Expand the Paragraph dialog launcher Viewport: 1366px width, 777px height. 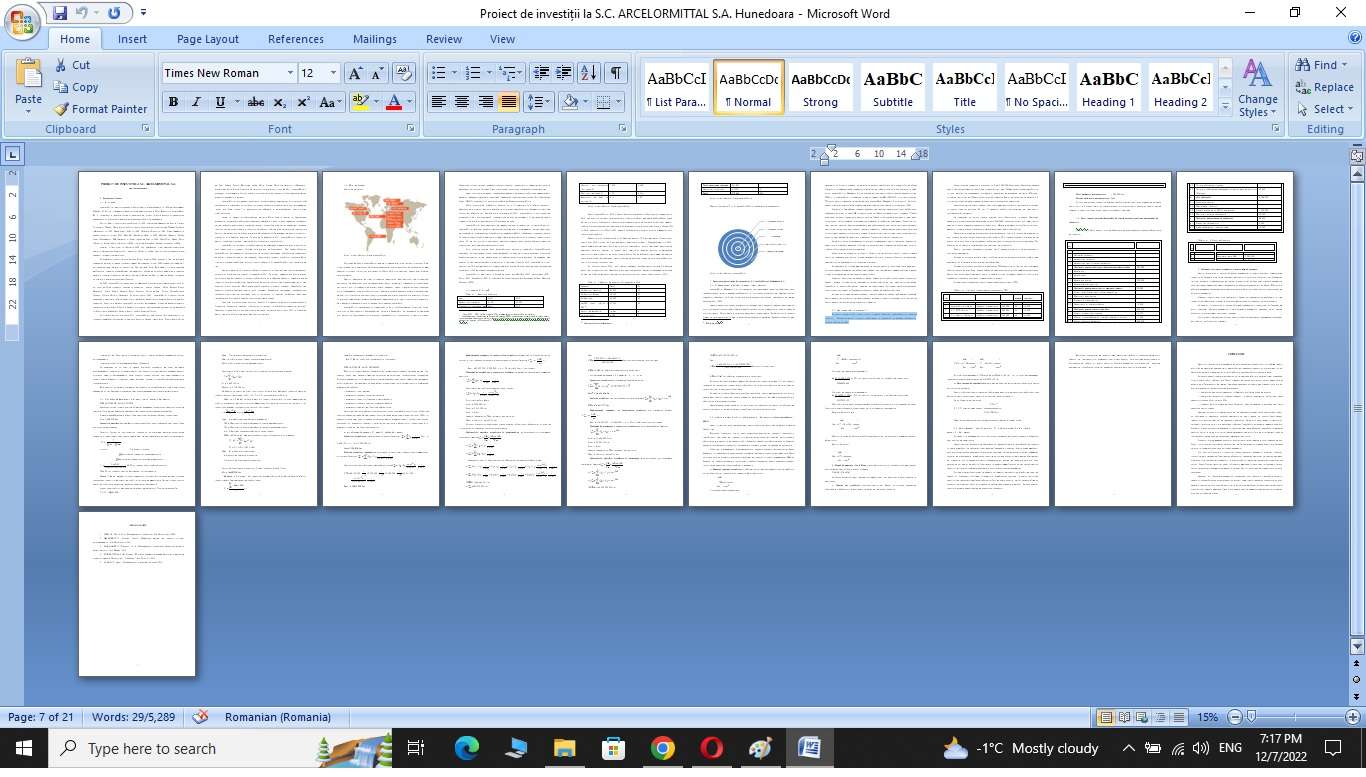pyautogui.click(x=623, y=129)
